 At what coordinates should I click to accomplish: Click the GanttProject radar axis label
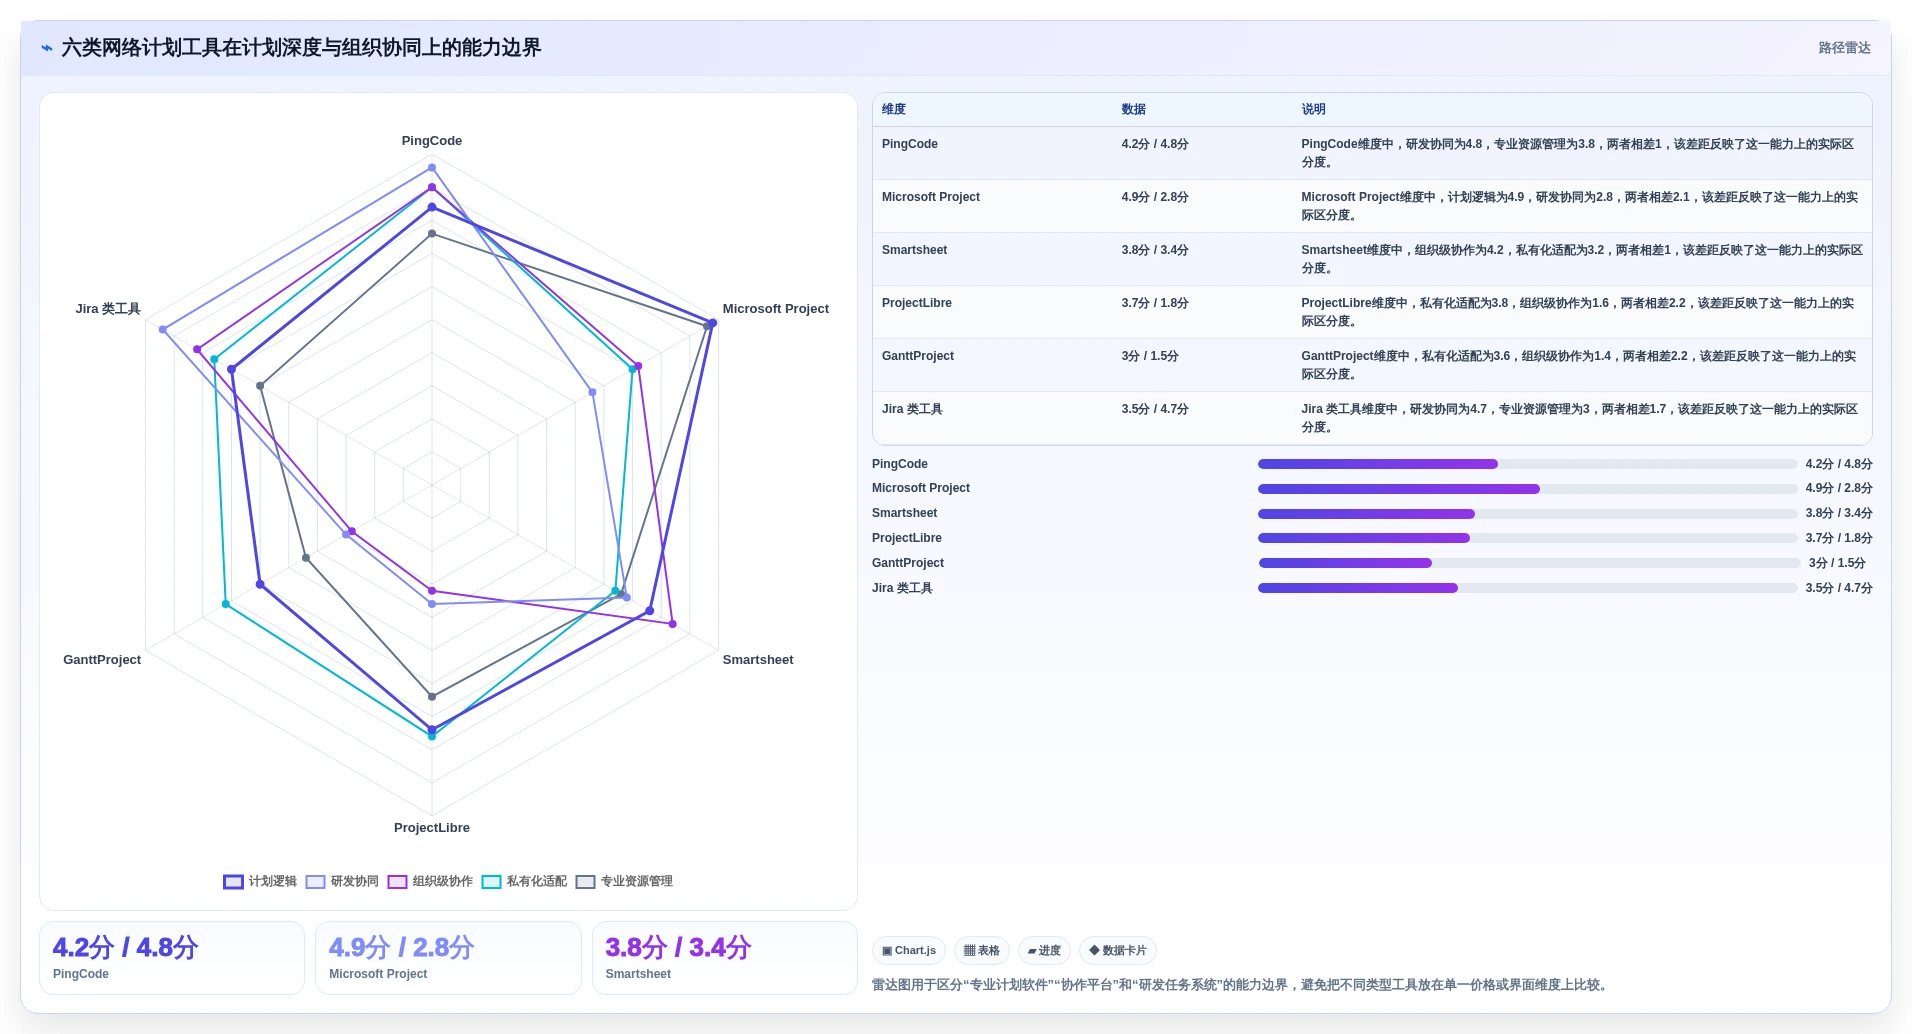(102, 660)
